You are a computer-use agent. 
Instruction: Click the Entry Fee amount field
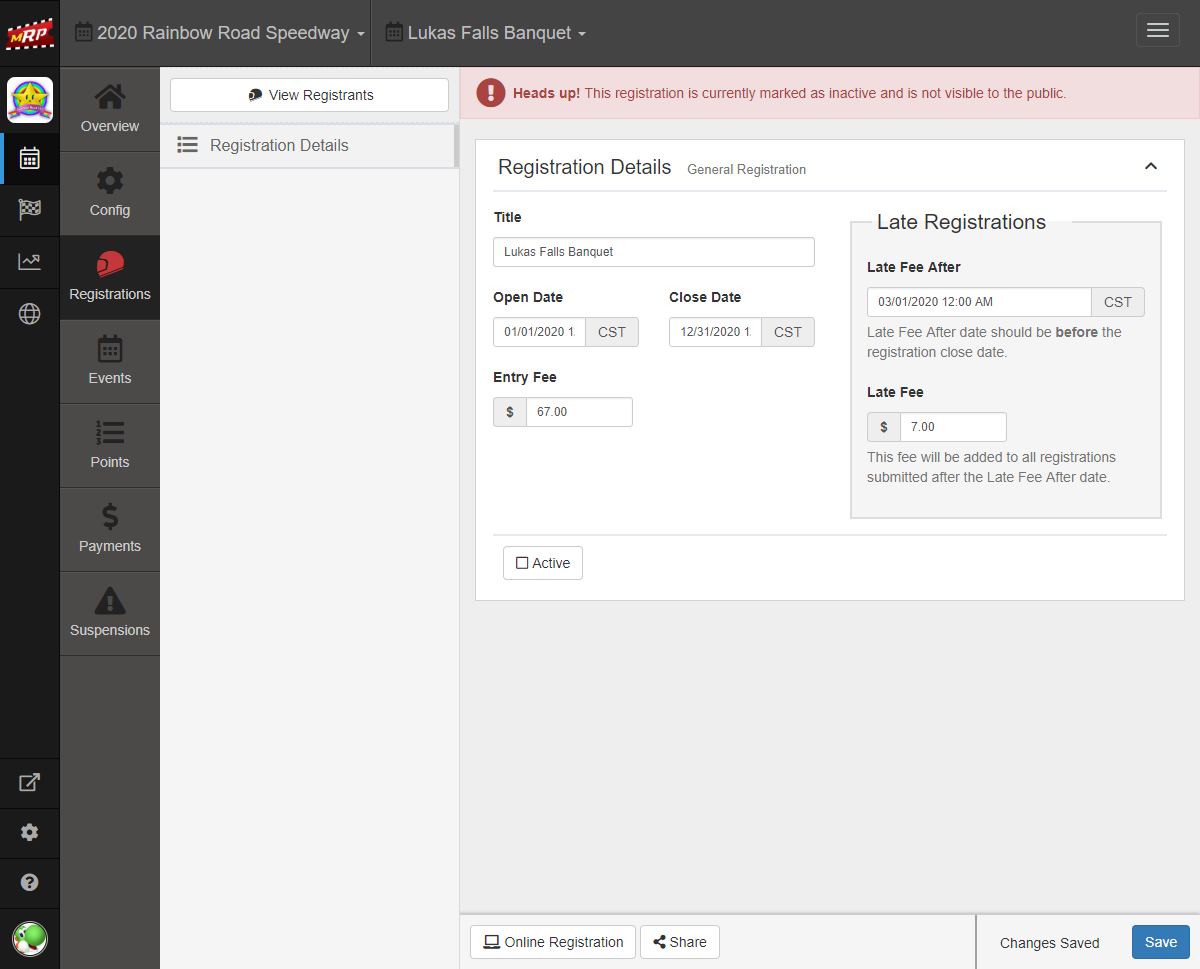(579, 412)
